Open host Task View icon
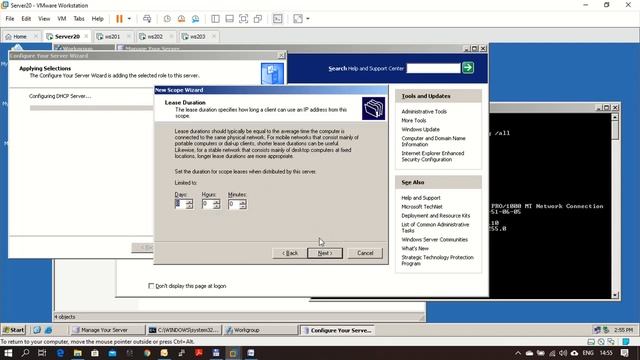The width and height of the screenshot is (640, 360). [x=42, y=353]
